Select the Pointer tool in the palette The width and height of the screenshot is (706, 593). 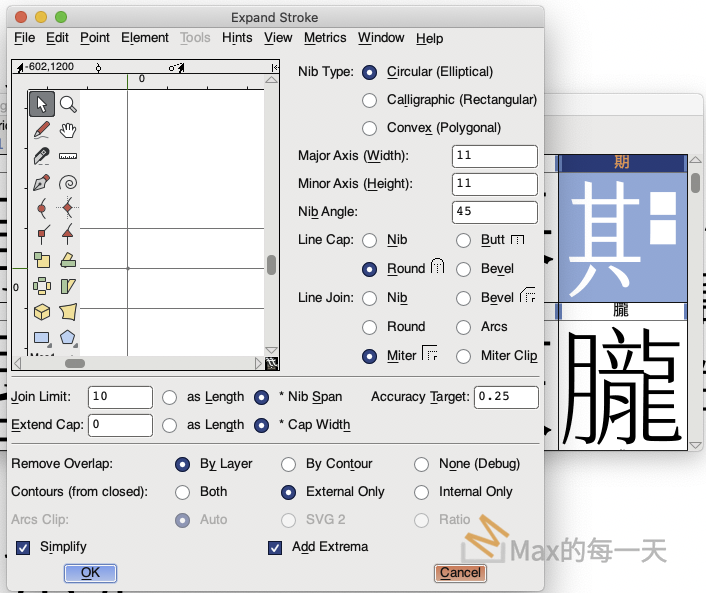(42, 104)
